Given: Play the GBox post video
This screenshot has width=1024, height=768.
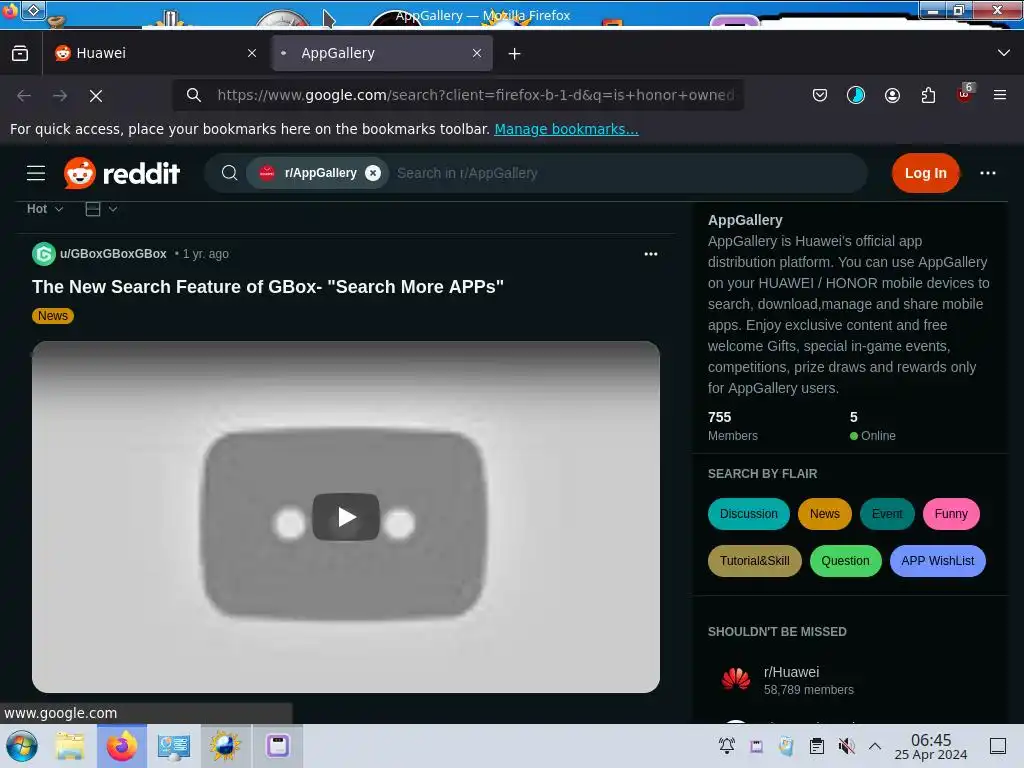Looking at the screenshot, I should click(x=346, y=517).
